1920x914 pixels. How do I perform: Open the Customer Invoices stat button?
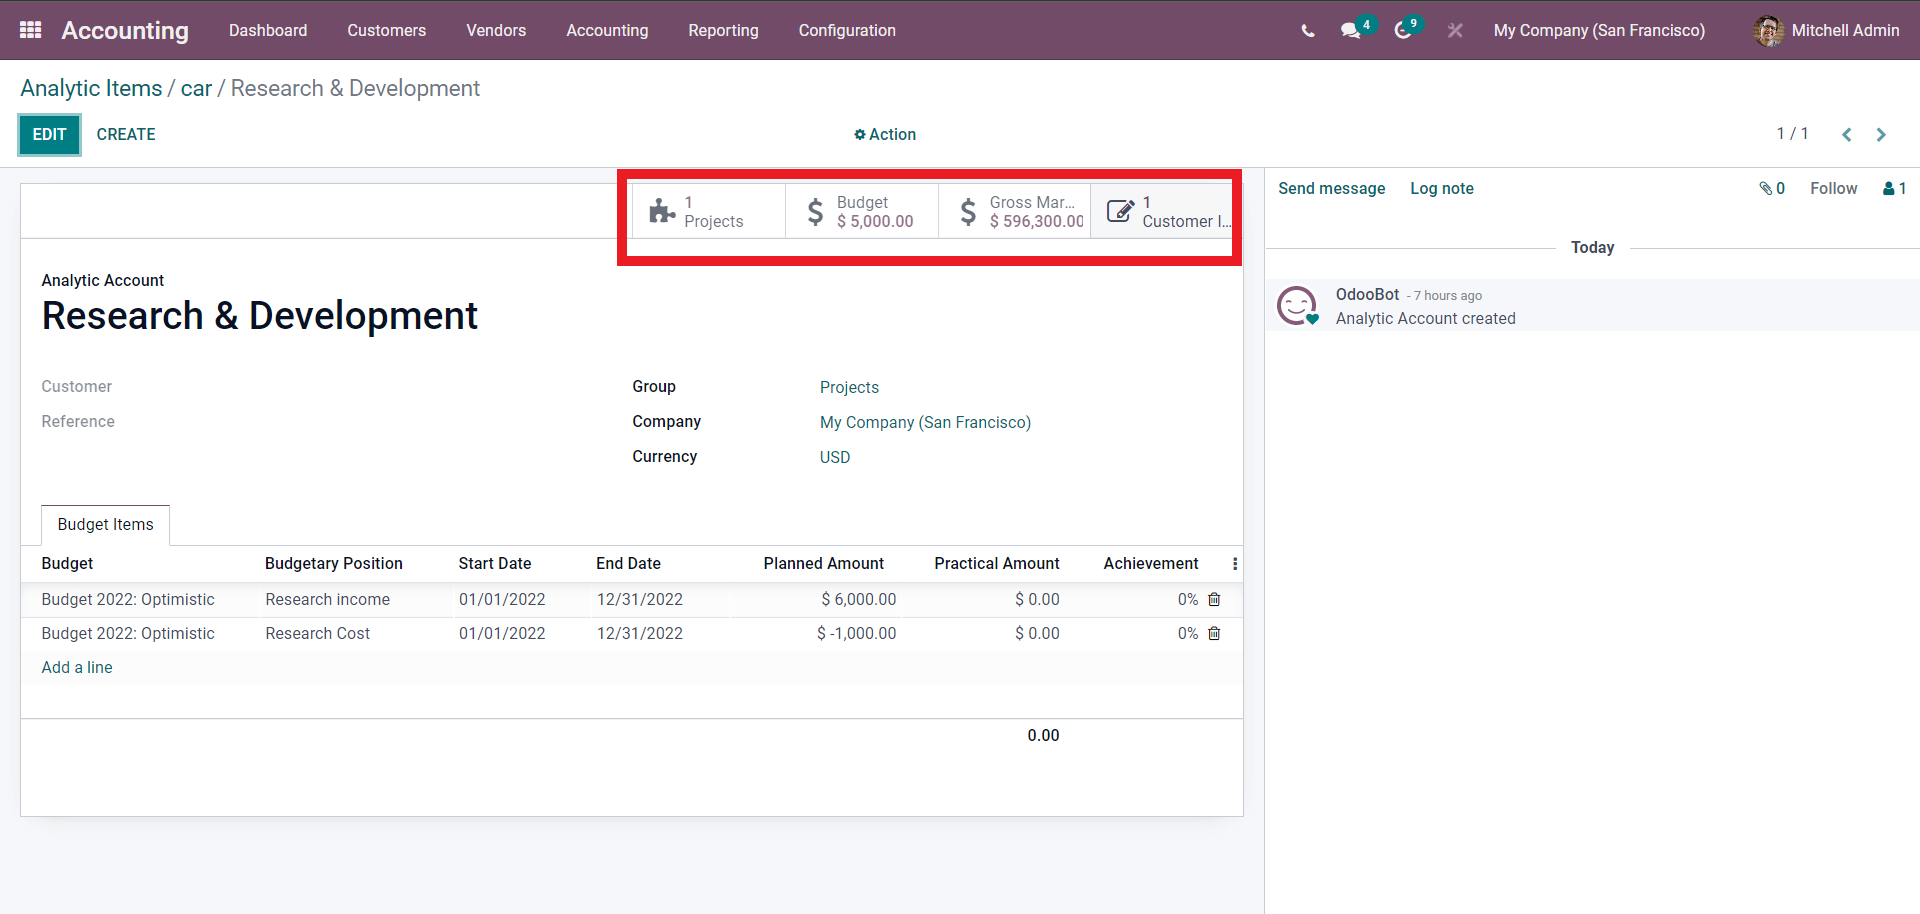pos(1163,211)
